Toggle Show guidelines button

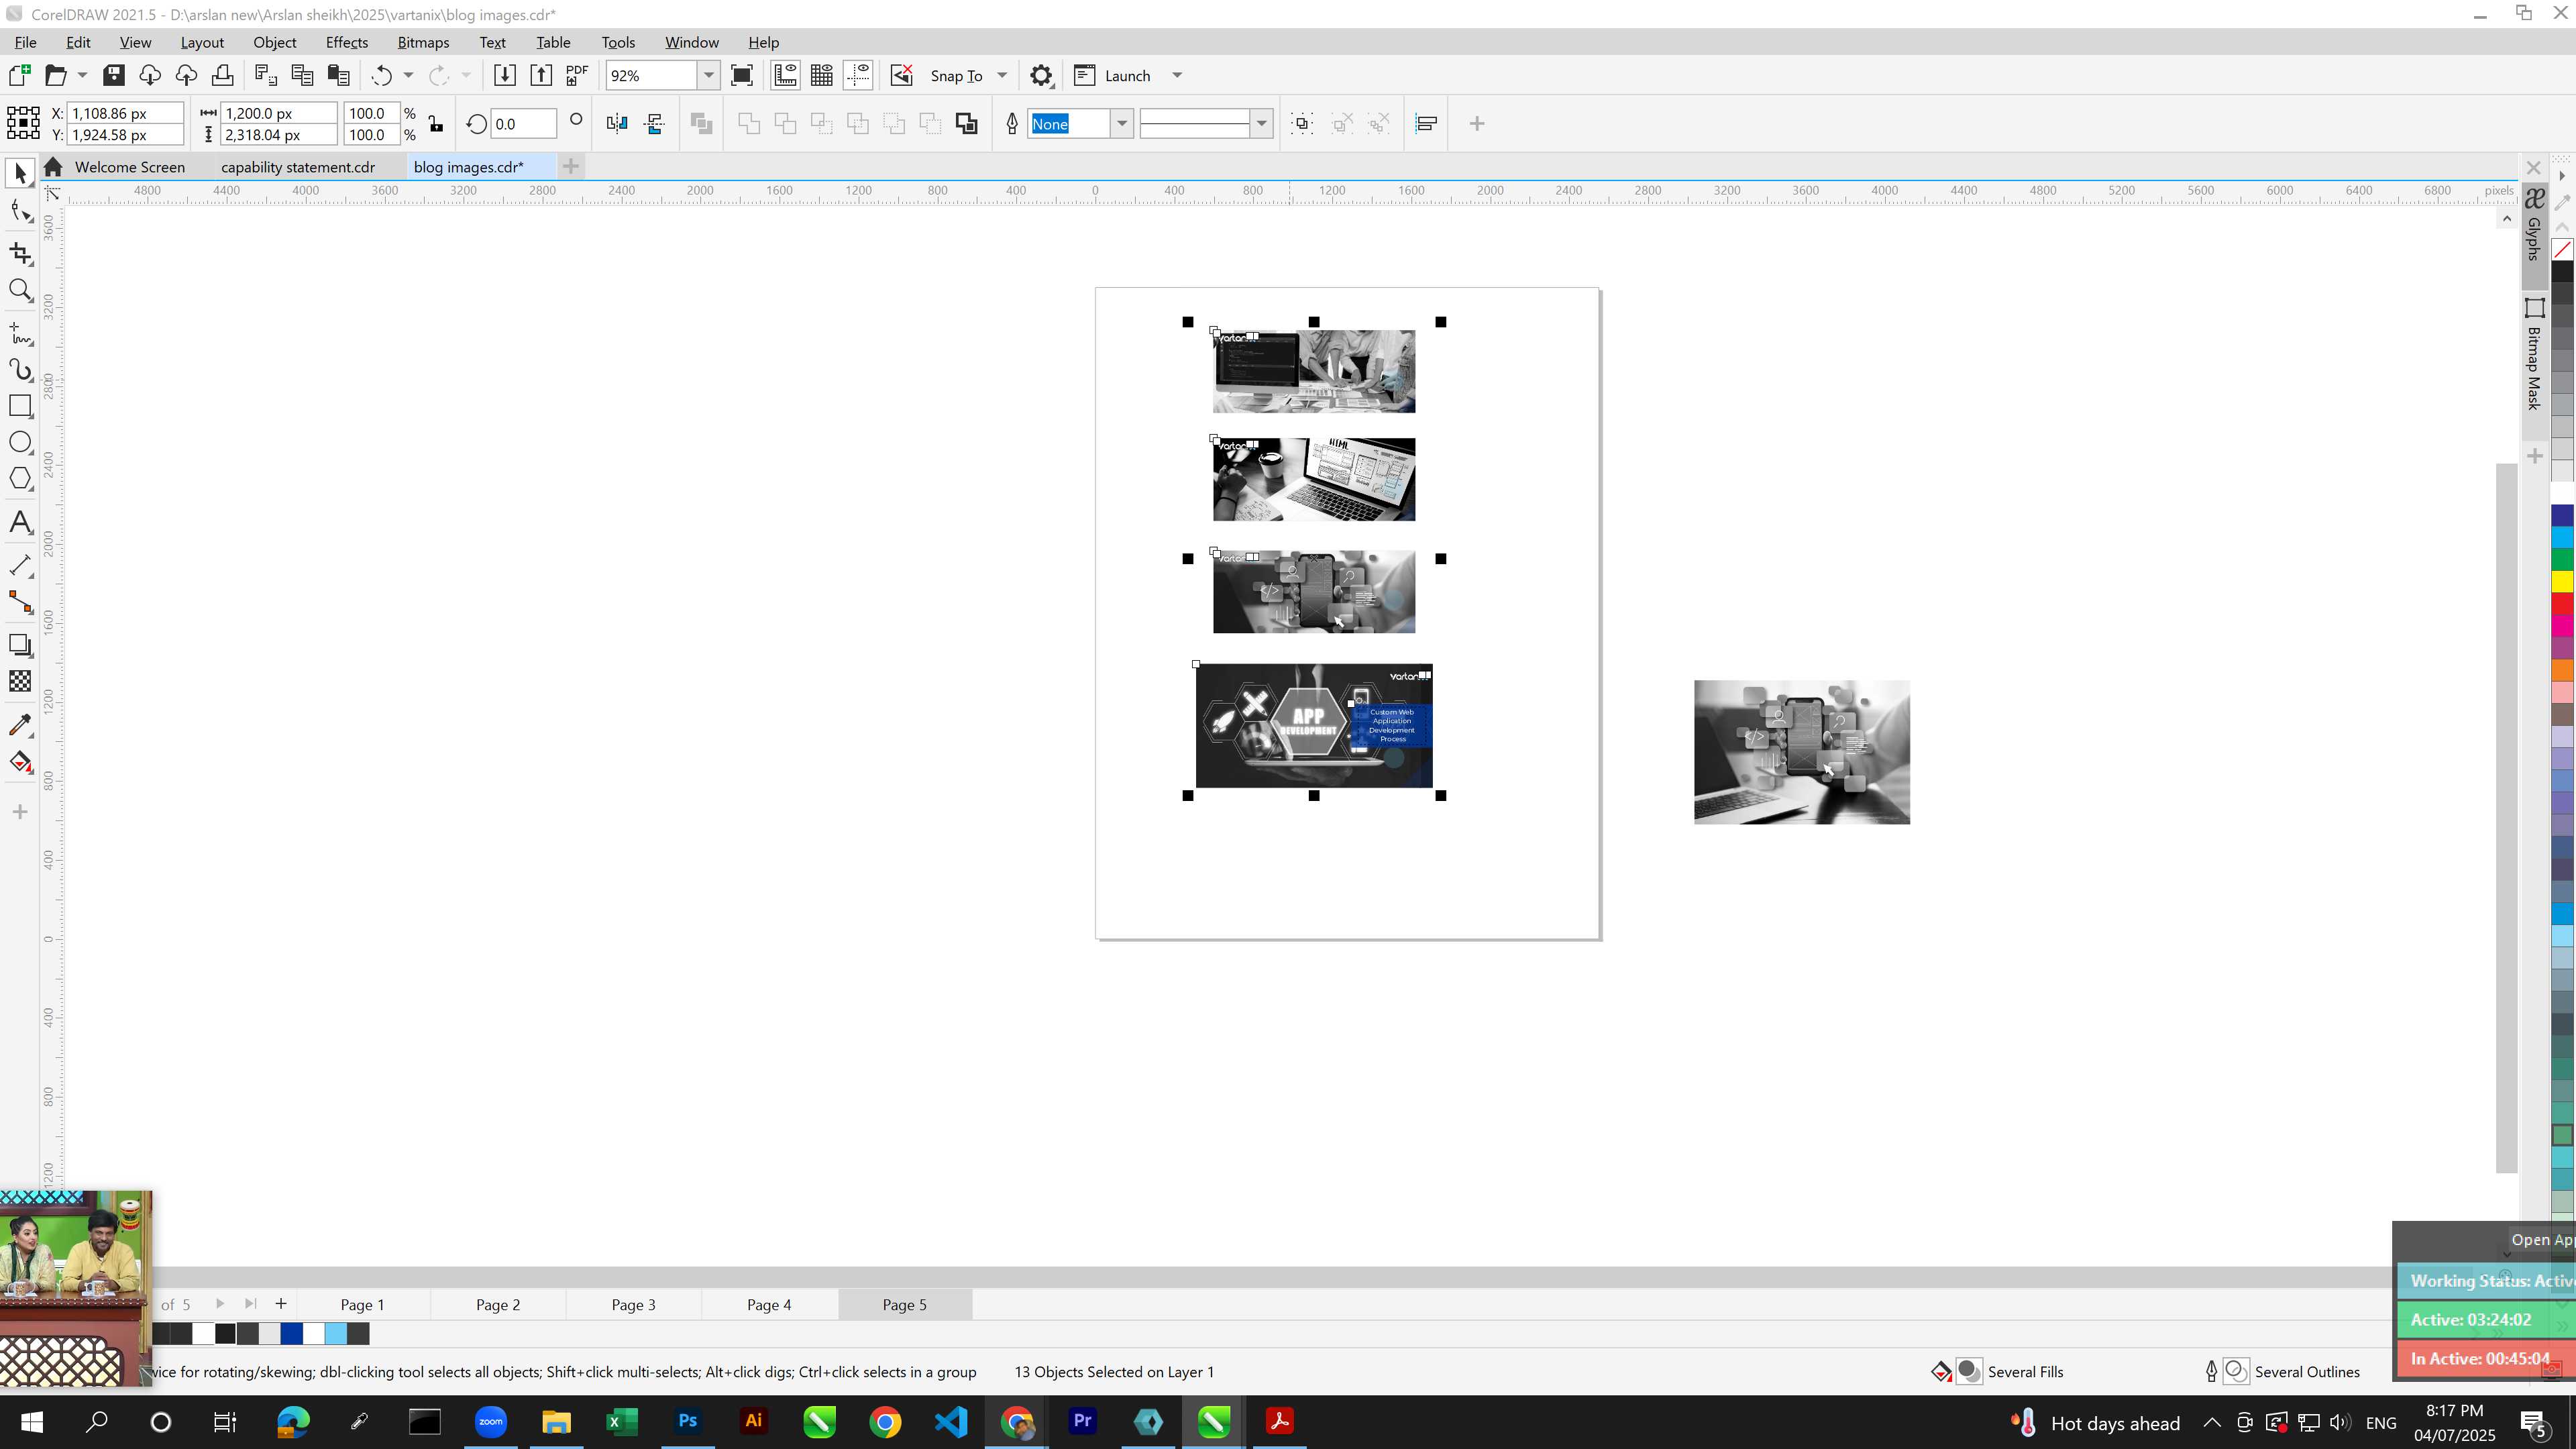858,76
